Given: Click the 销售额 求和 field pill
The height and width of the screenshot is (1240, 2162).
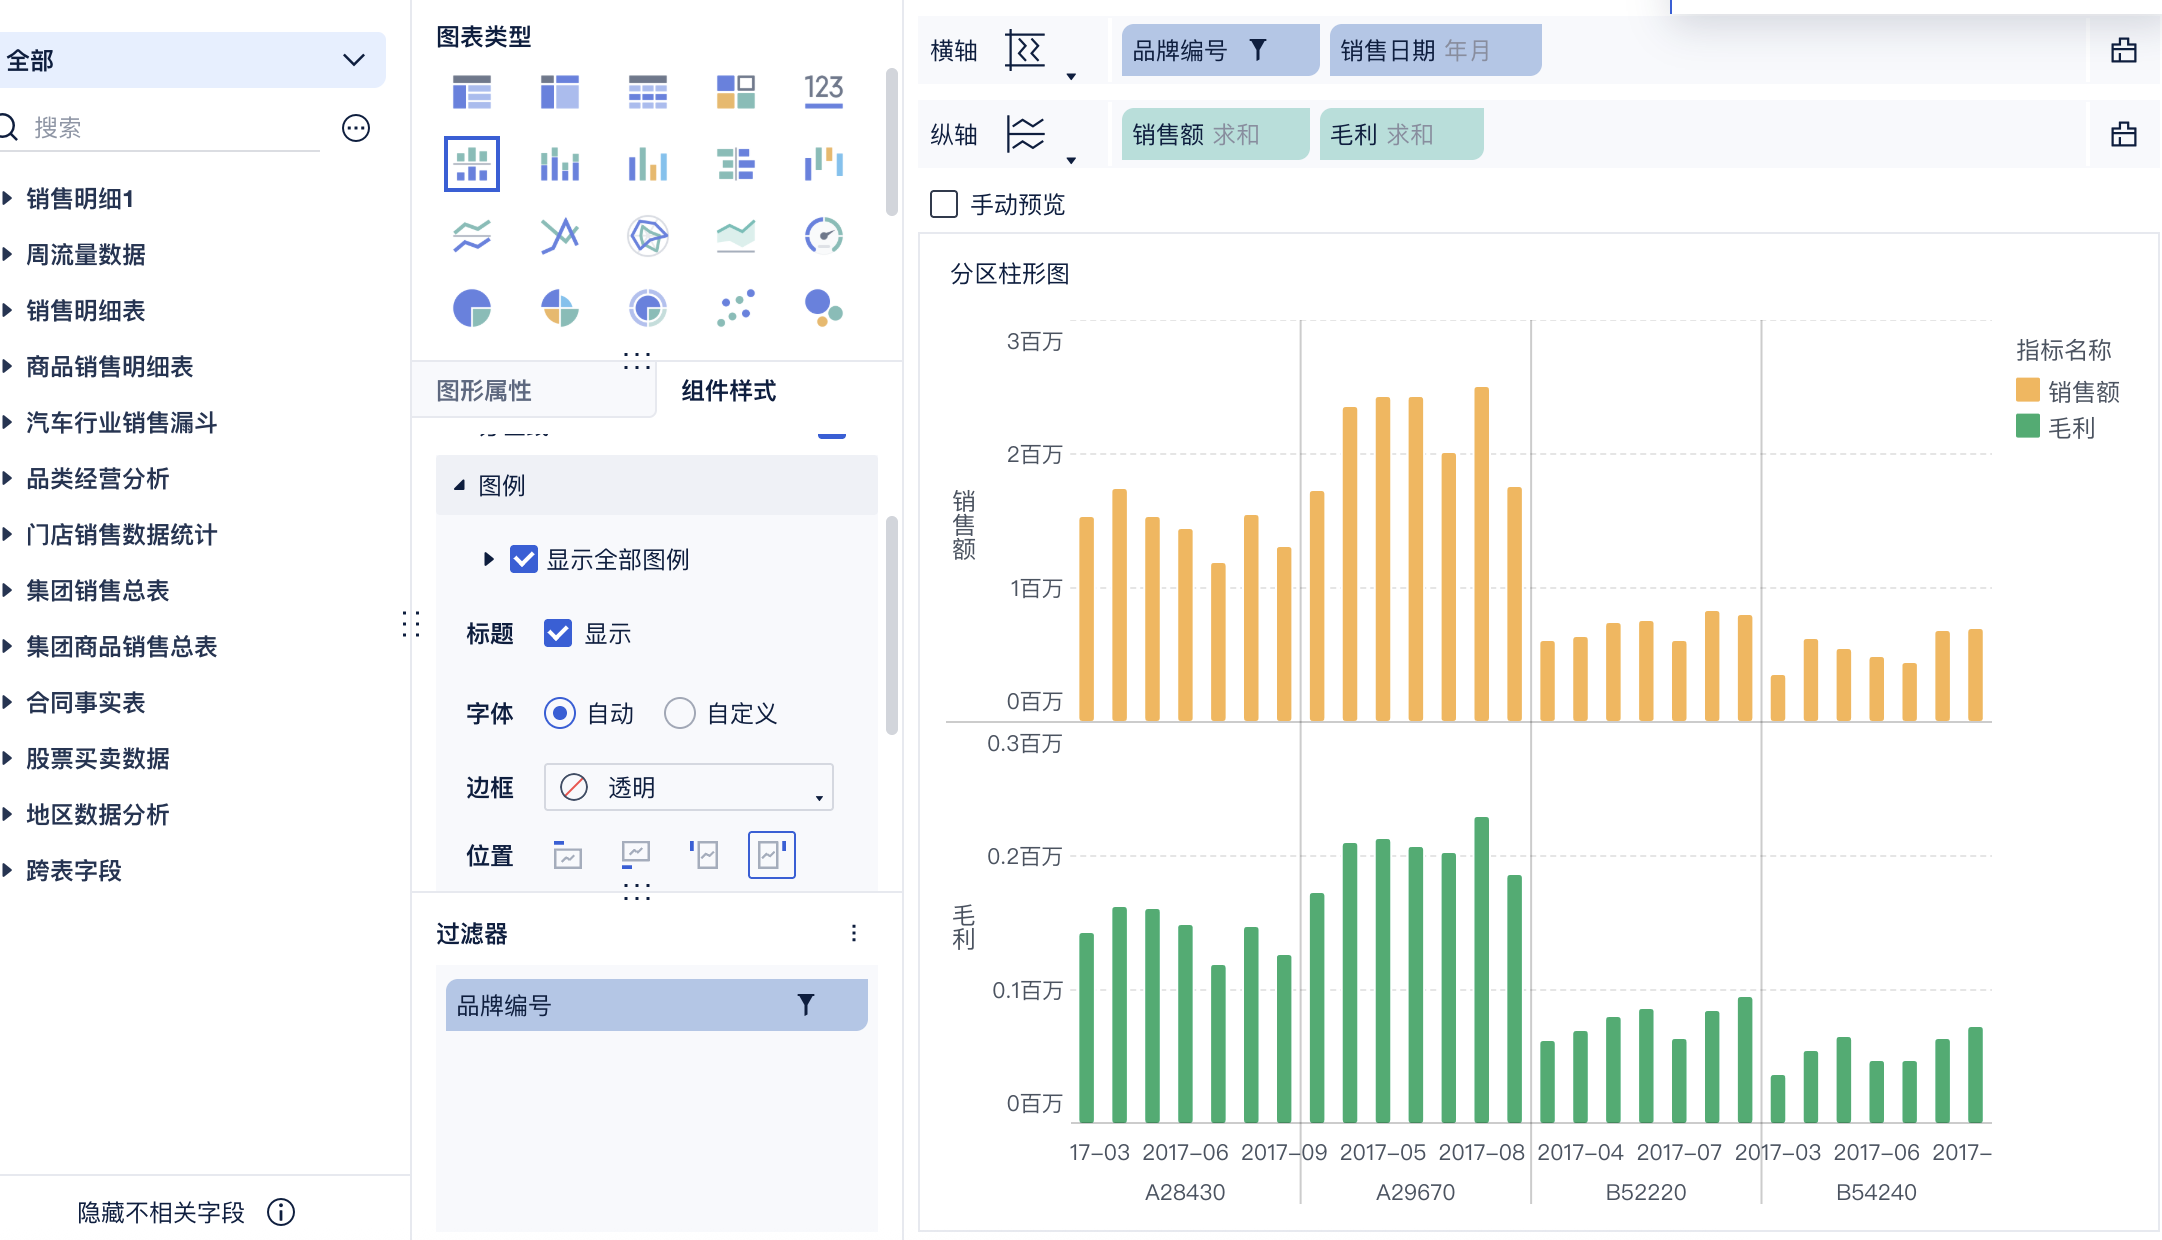Looking at the screenshot, I should pyautogui.click(x=1213, y=135).
